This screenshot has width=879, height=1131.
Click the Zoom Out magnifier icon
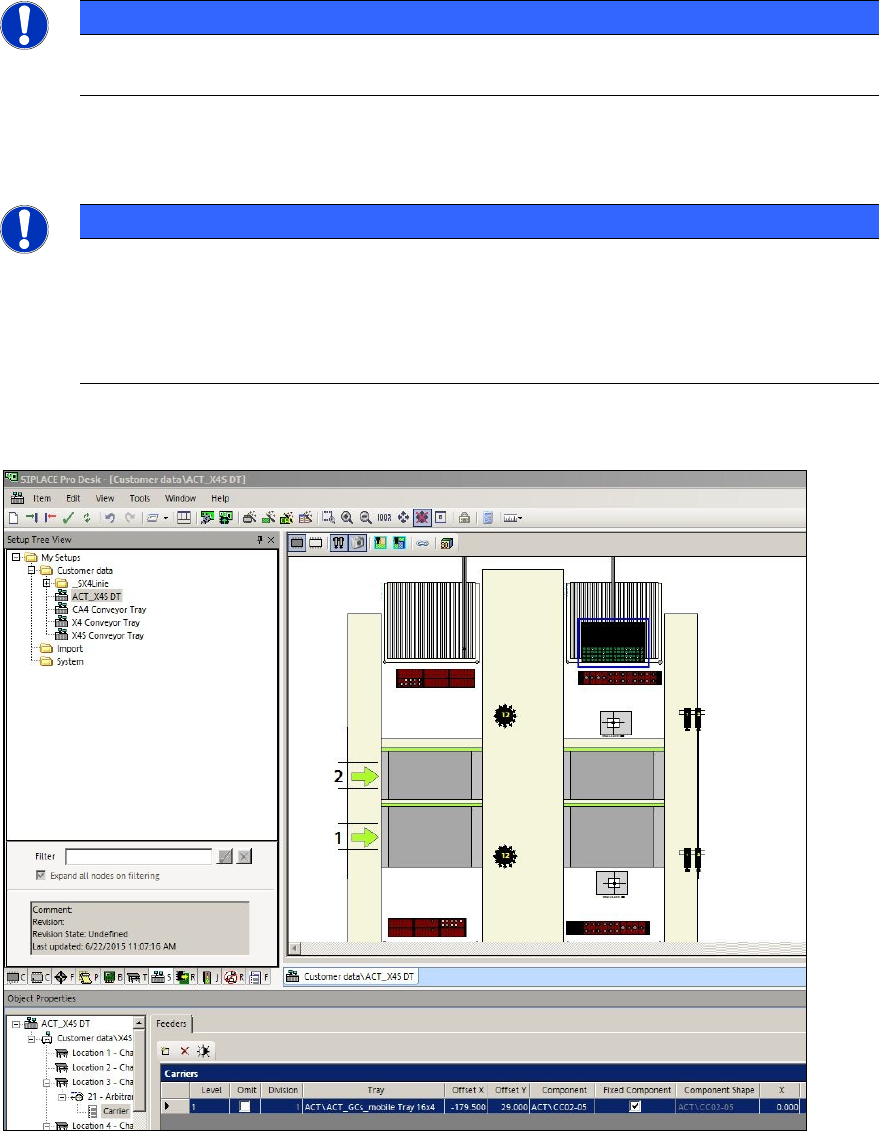[366, 518]
